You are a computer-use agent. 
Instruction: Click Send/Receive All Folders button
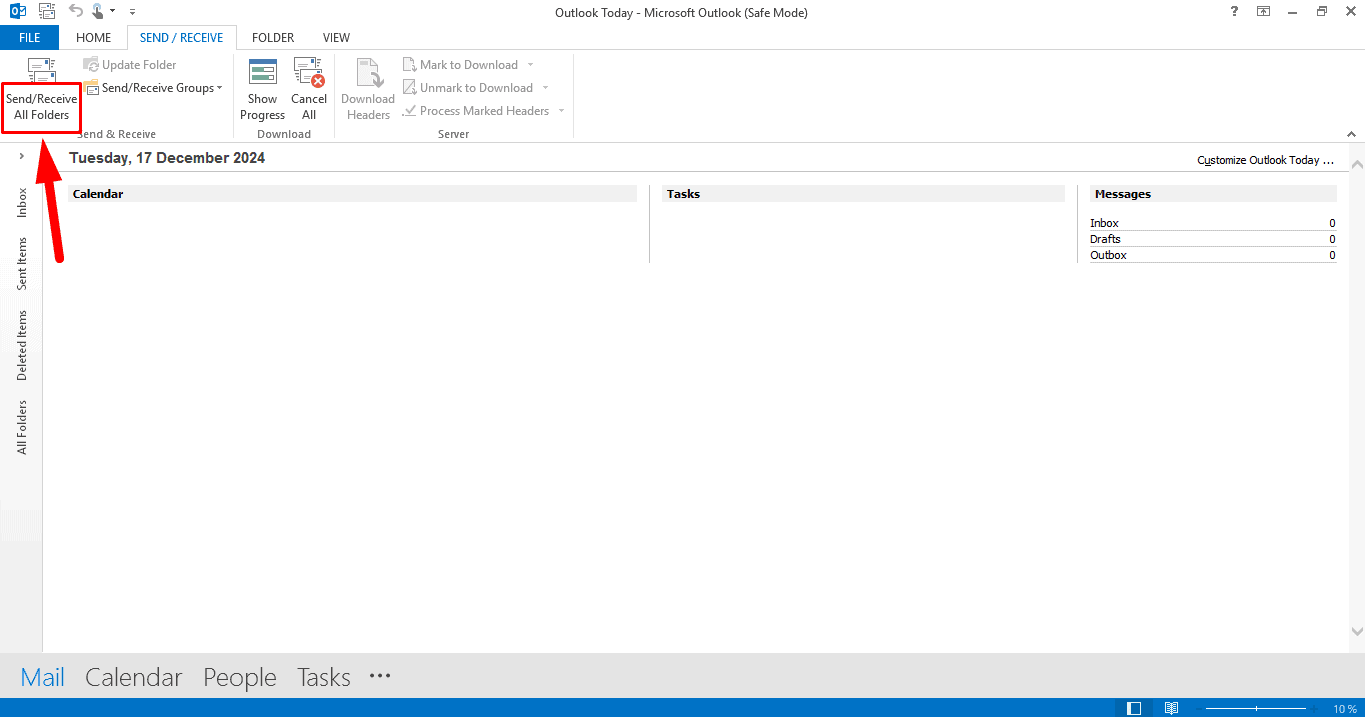tap(42, 90)
